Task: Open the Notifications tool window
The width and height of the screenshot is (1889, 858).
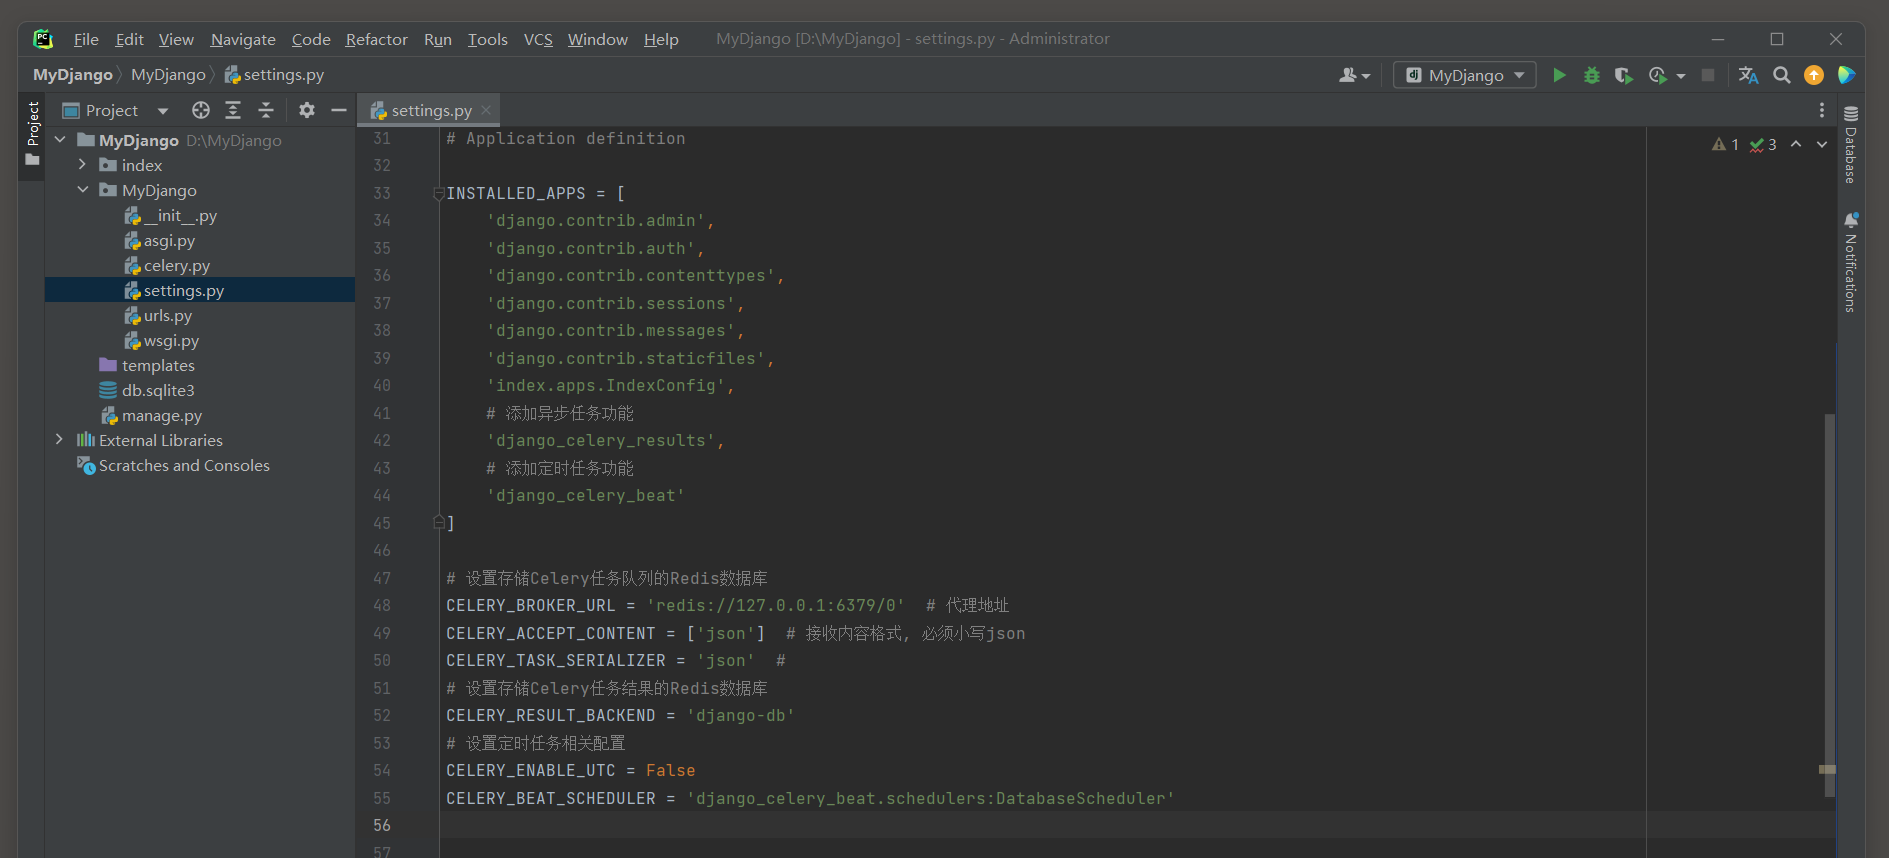Action: tap(1851, 262)
